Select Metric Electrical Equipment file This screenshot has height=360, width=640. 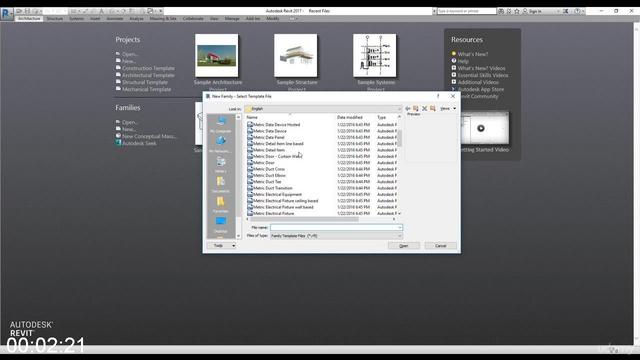click(278, 194)
